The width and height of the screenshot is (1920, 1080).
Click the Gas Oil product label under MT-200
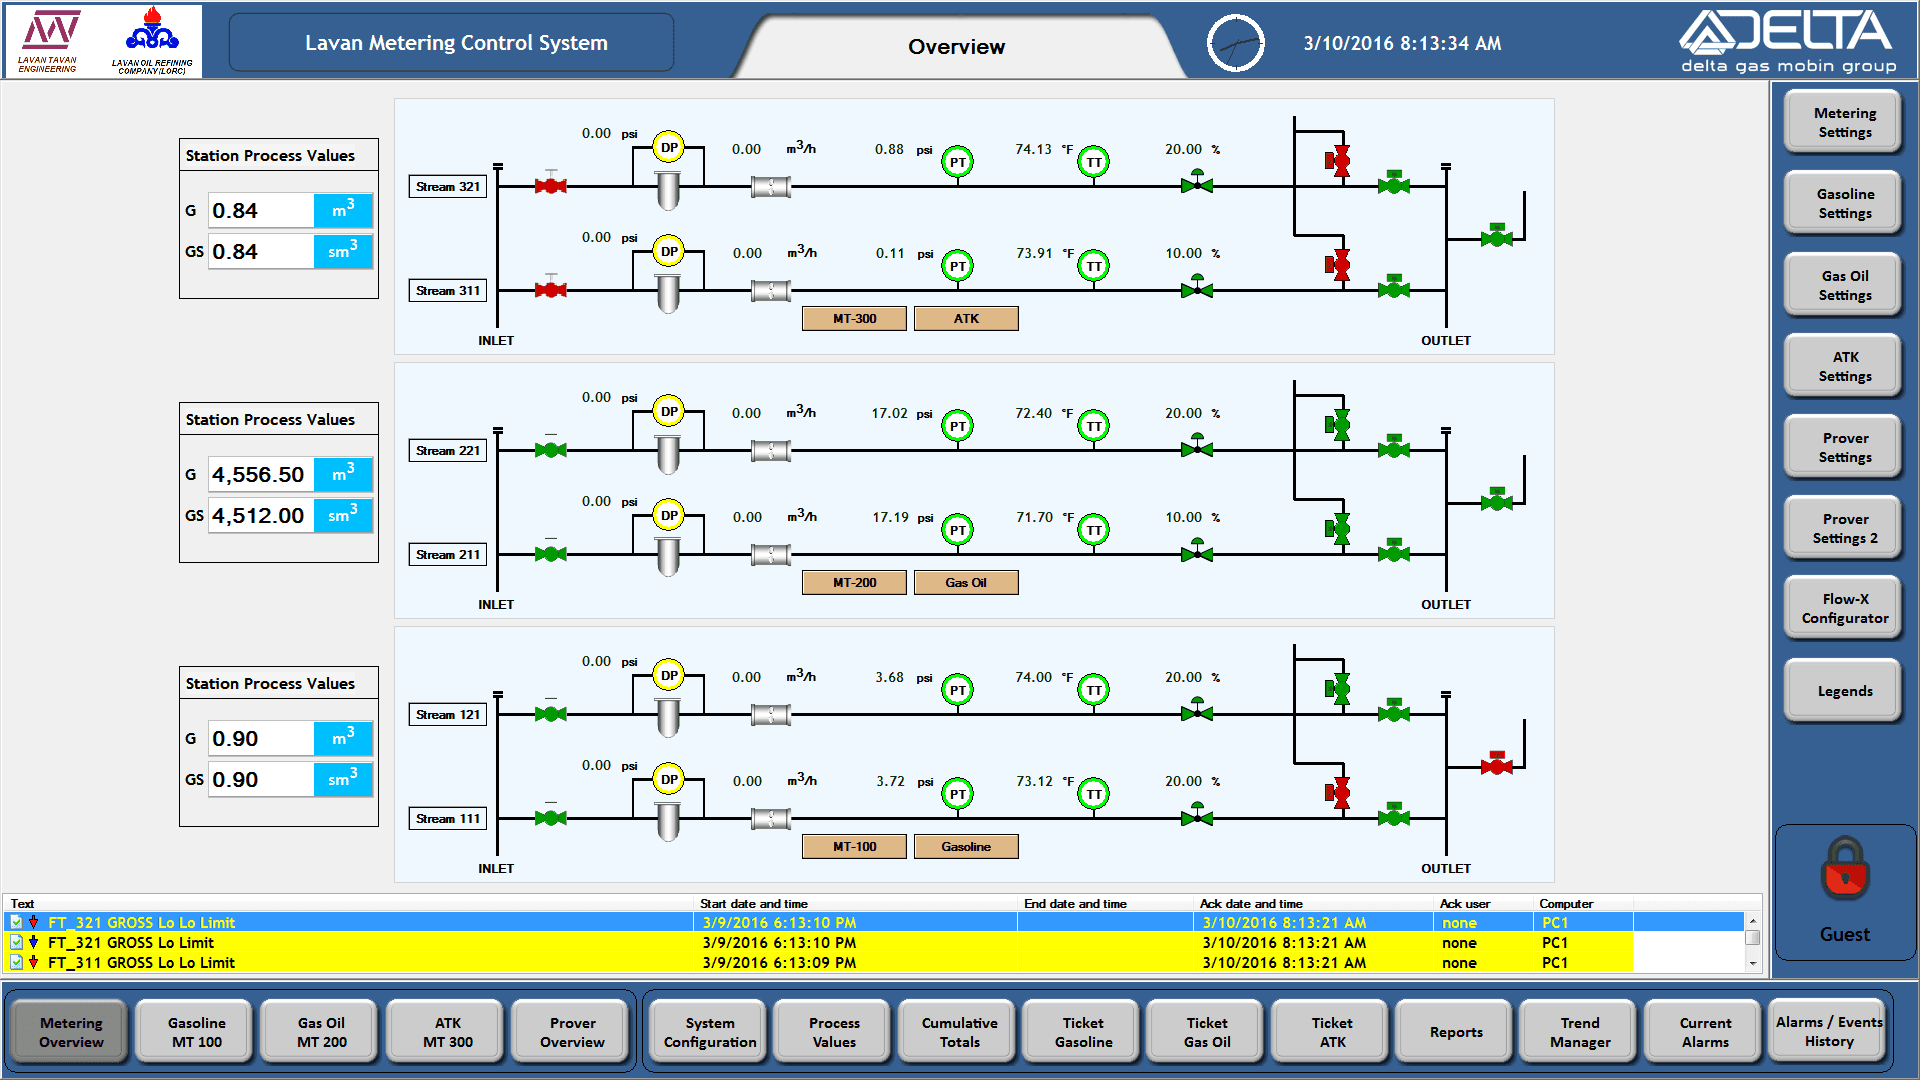tap(965, 583)
